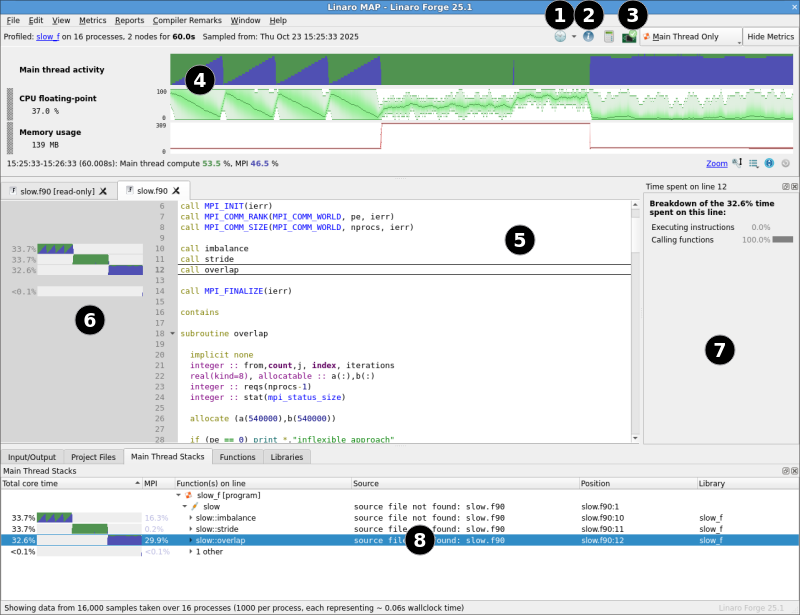Switch to the Functions tab
800x615 pixels.
coord(237,457)
